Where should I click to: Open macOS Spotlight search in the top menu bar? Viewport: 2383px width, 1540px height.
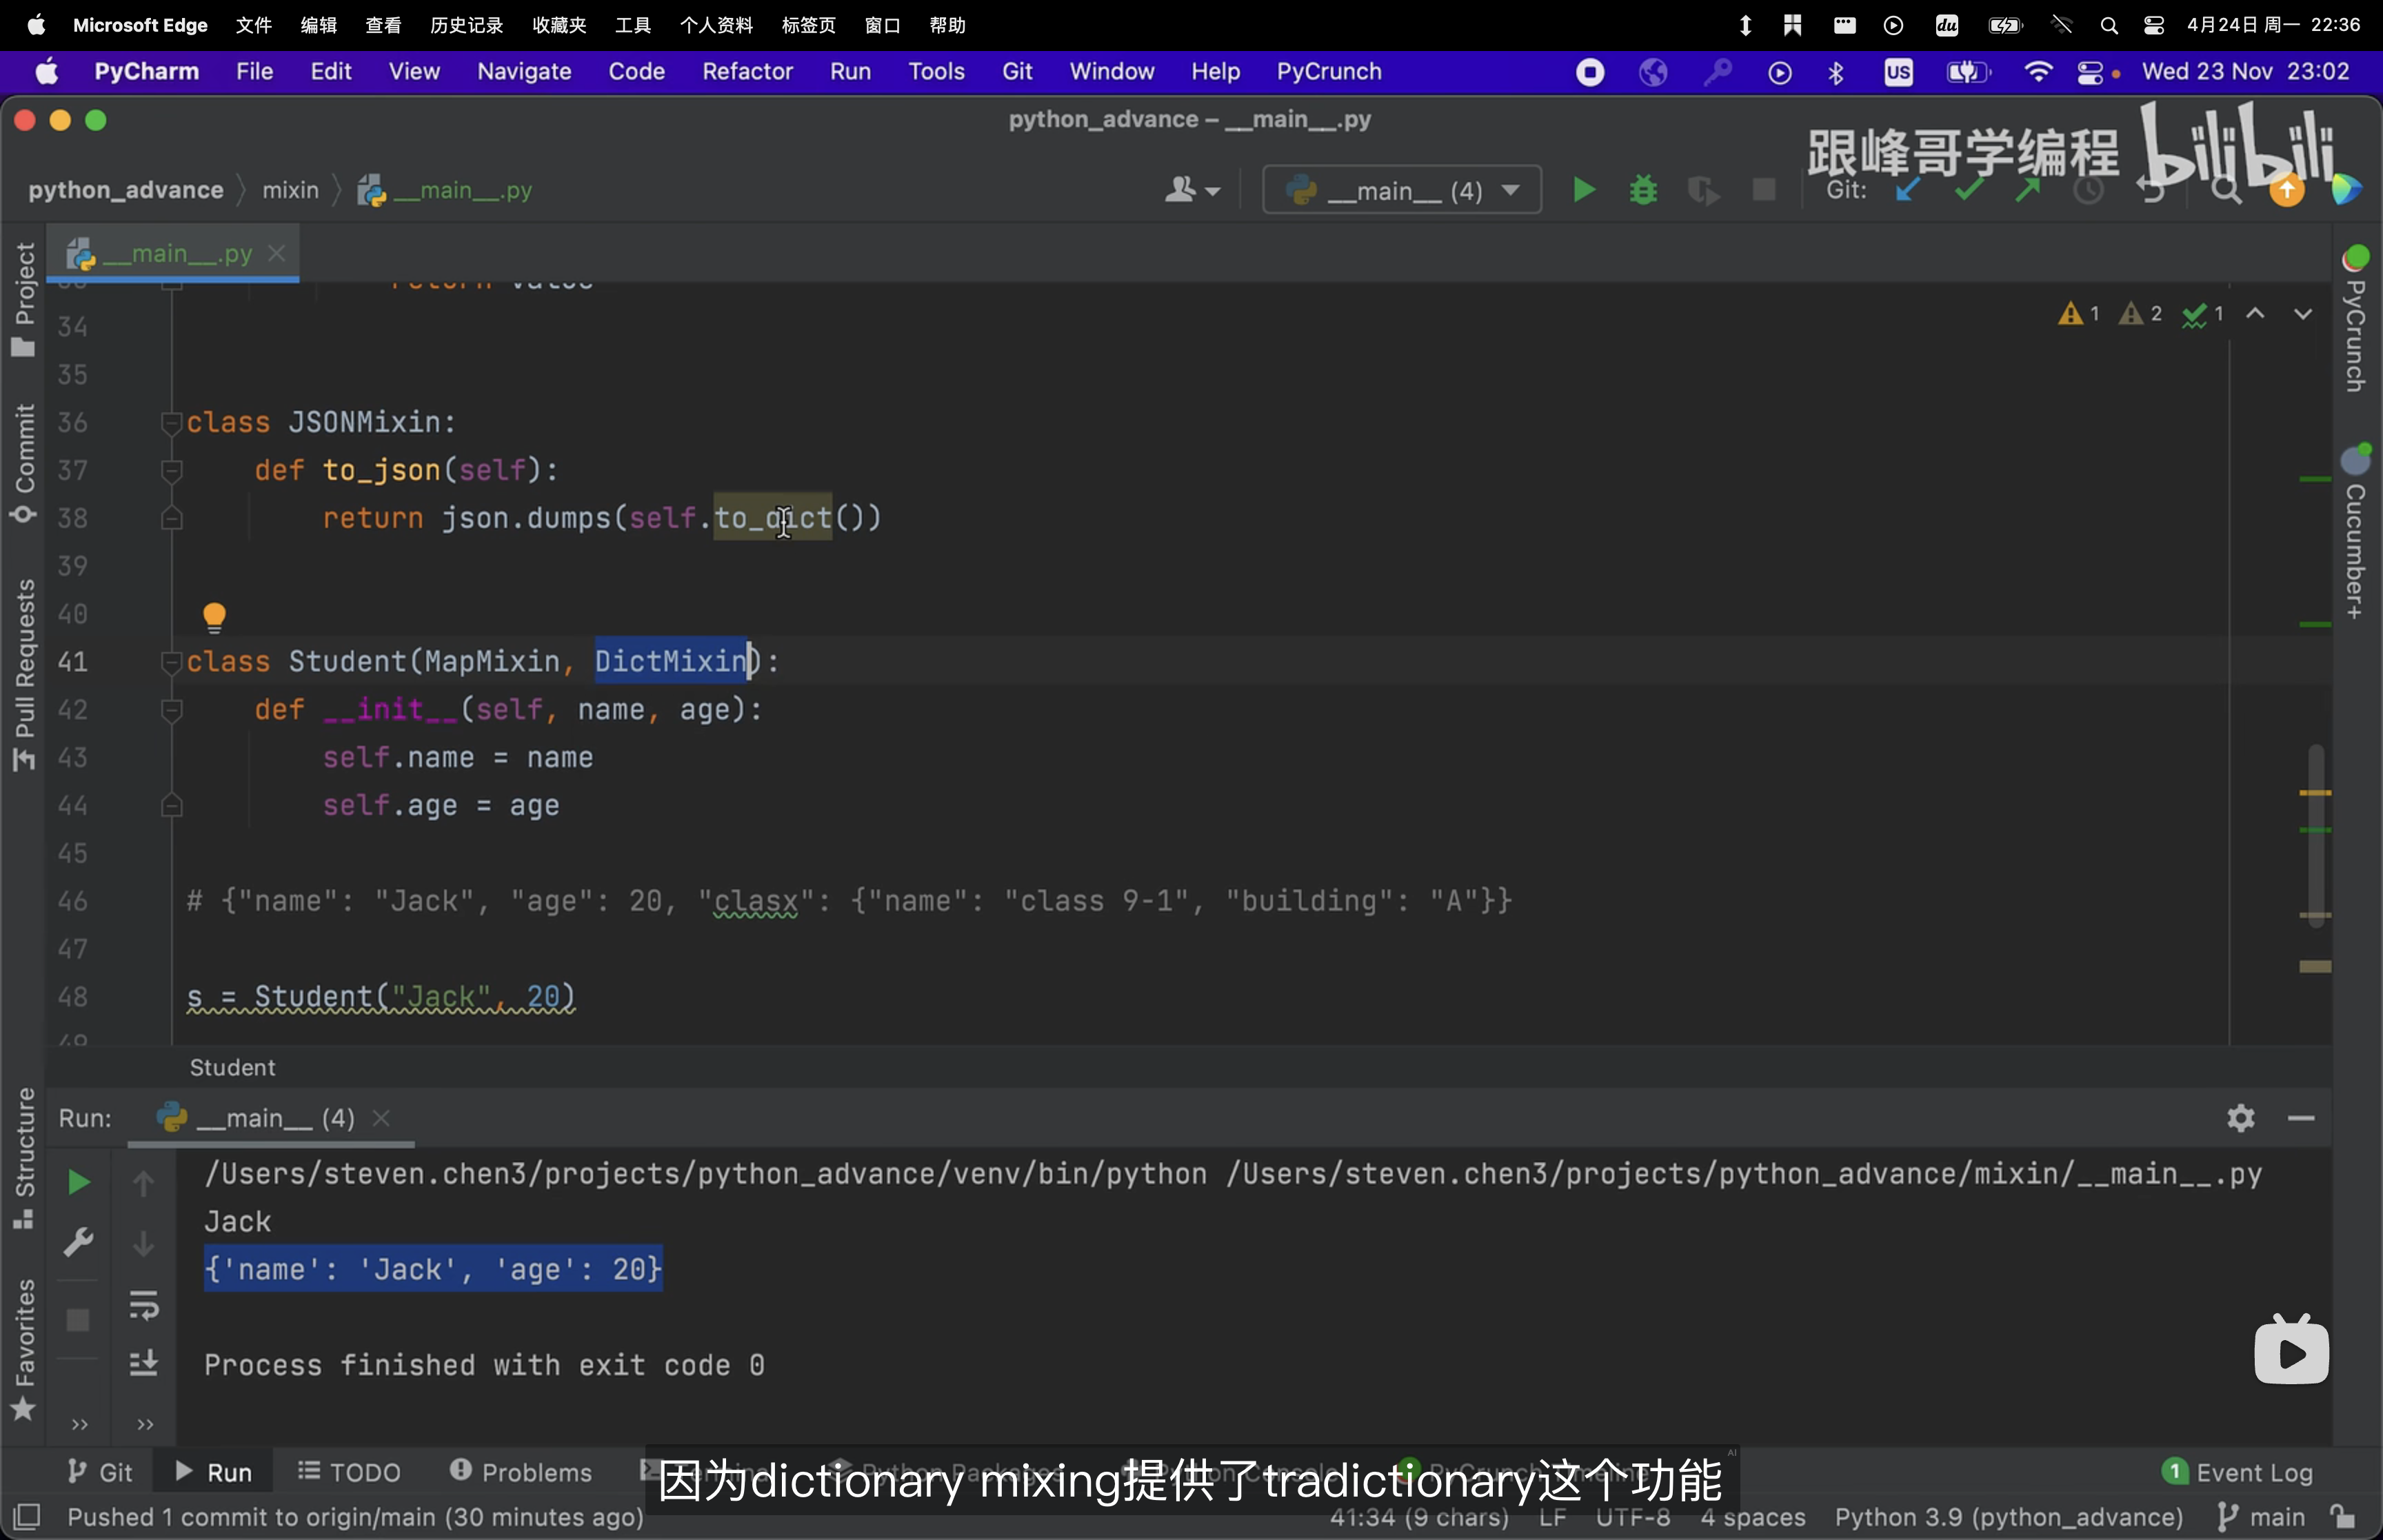[x=2109, y=25]
